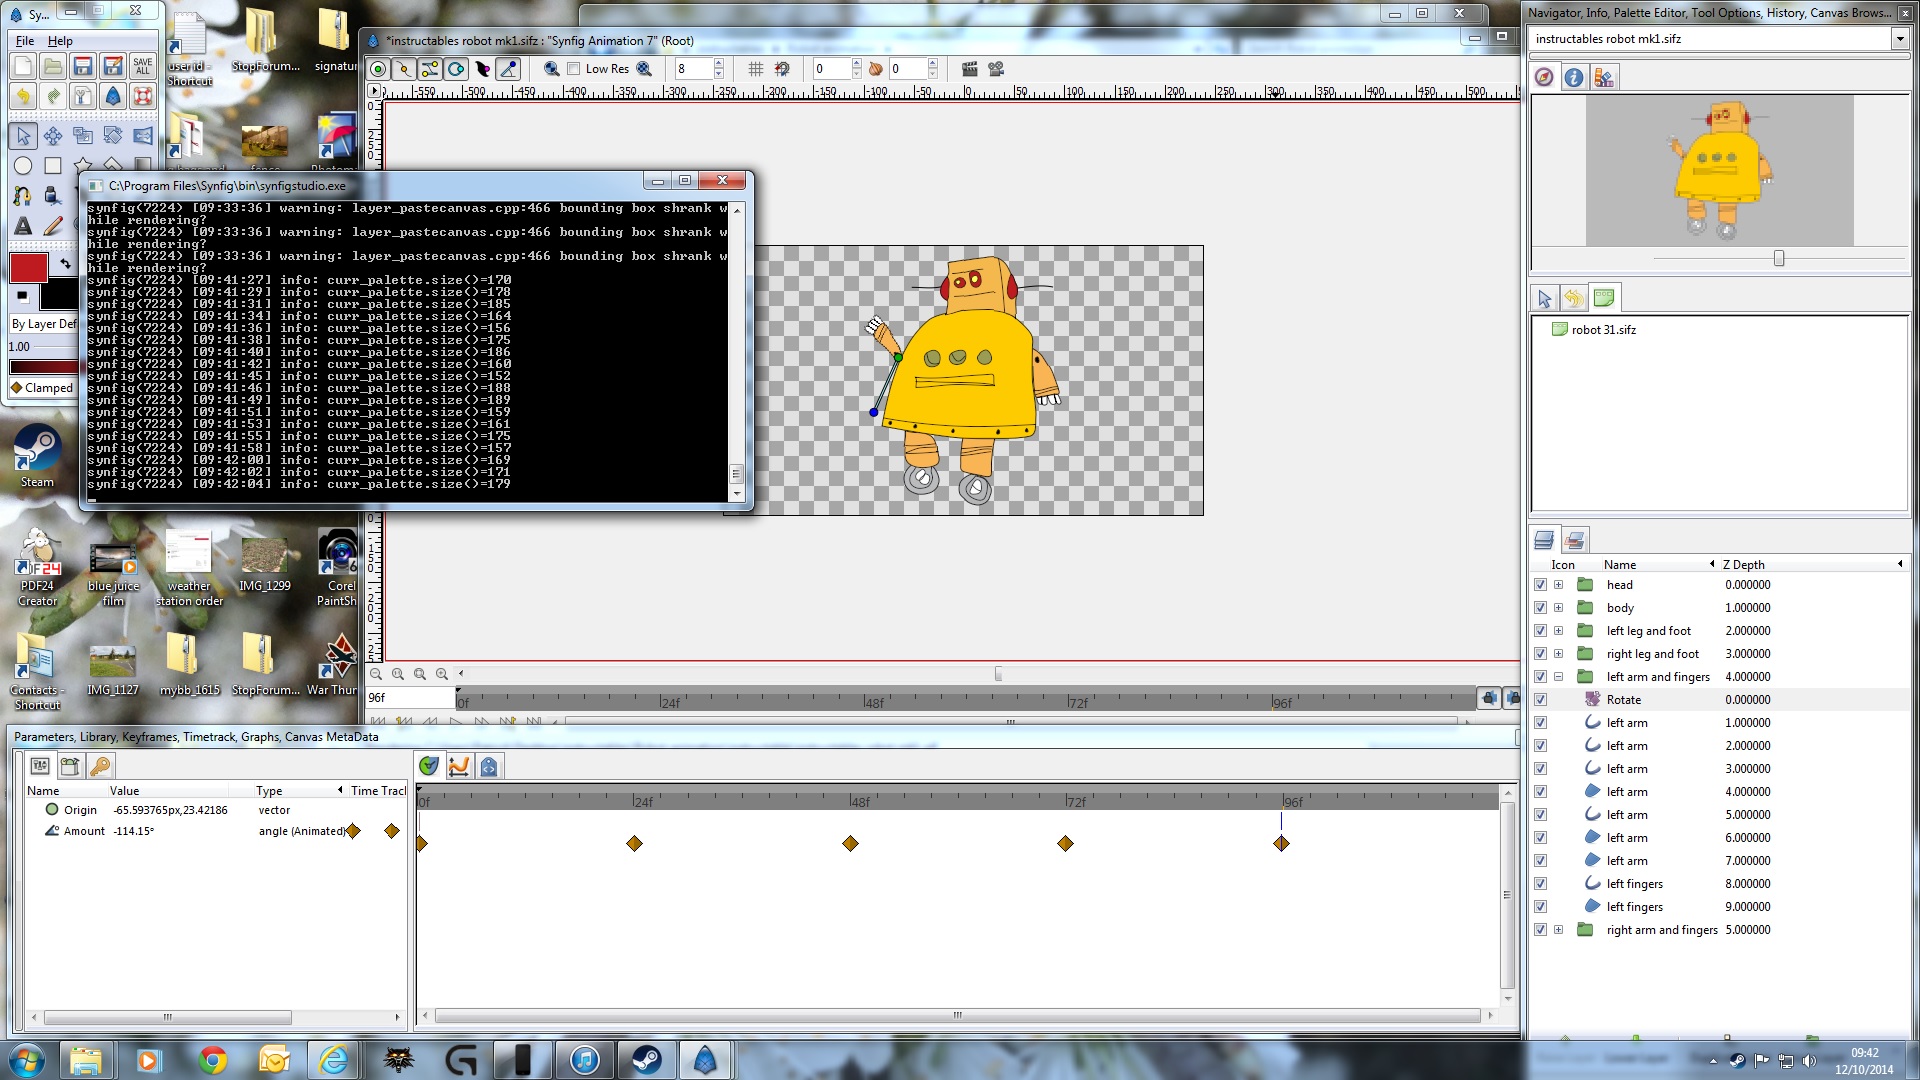Viewport: 1920px width, 1080px height.
Task: Click the Name column header in Layers panel
Action: [x=1620, y=565]
